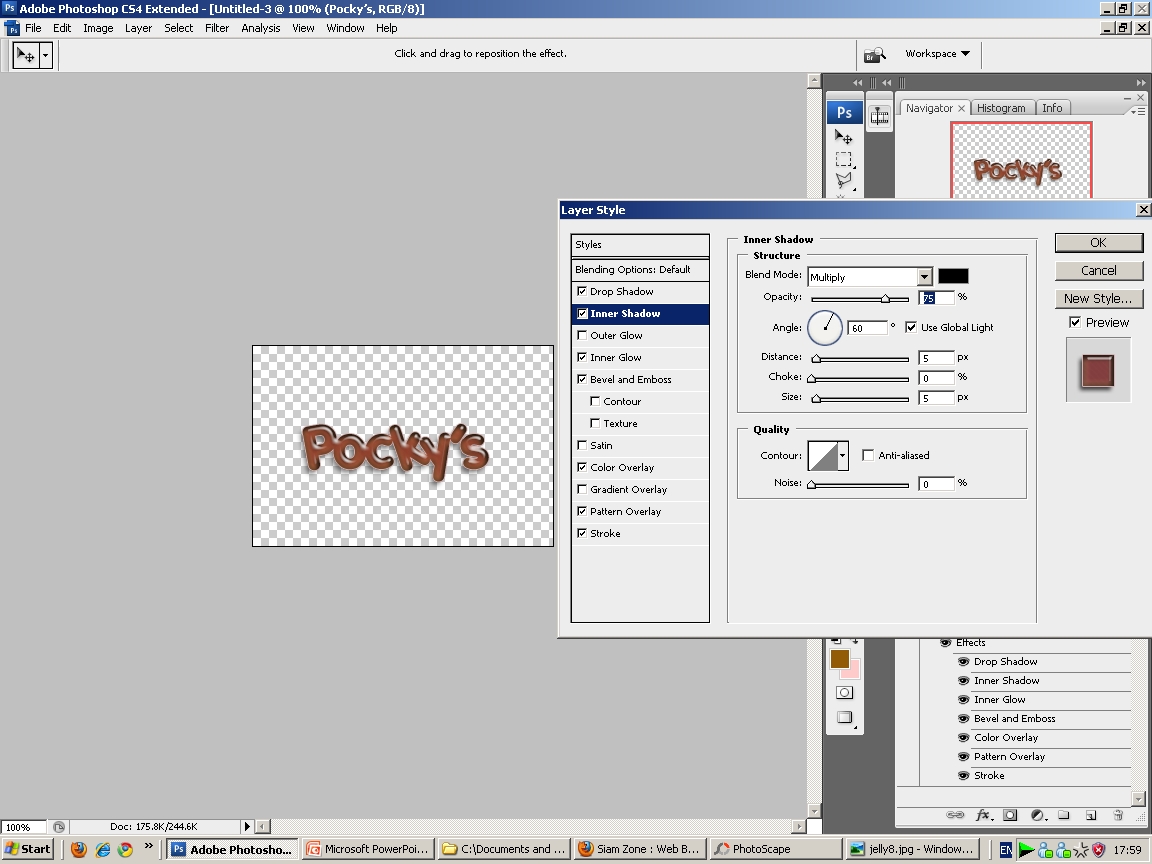This screenshot has width=1152, height=864.
Task: Launch Adobe Bridge from options bar
Action: click(874, 54)
